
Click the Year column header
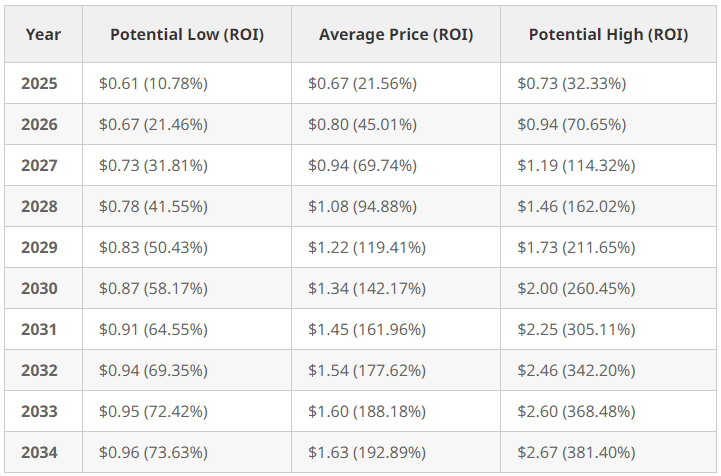[x=43, y=34]
